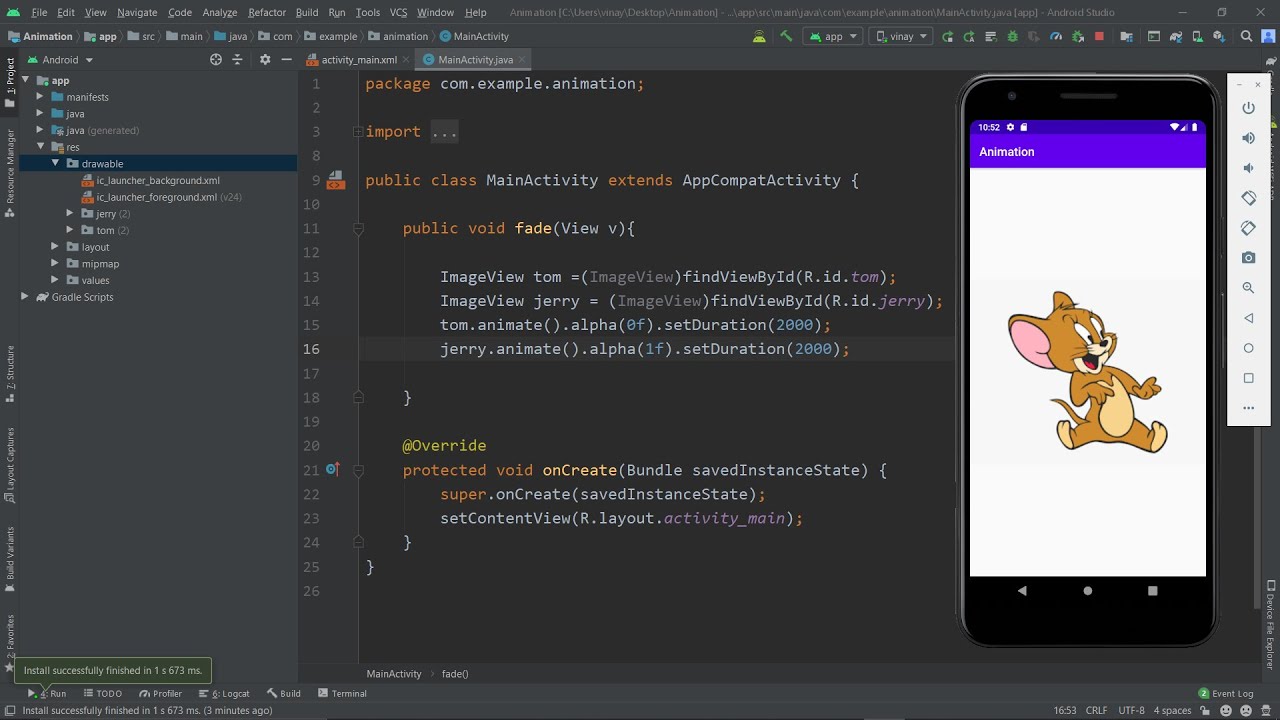Hide the Project panel with the minus icon
The height and width of the screenshot is (720, 1280).
(x=286, y=60)
